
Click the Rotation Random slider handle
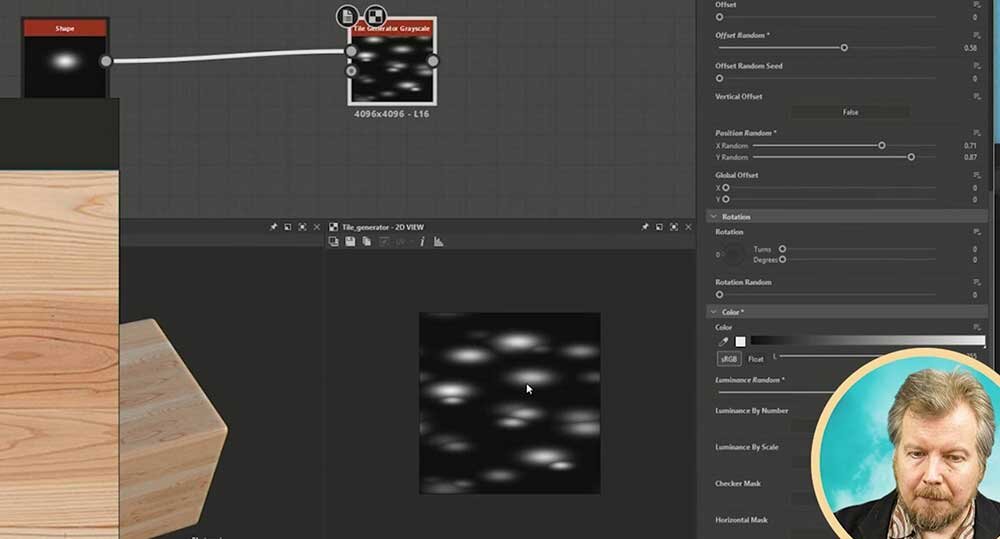(719, 295)
